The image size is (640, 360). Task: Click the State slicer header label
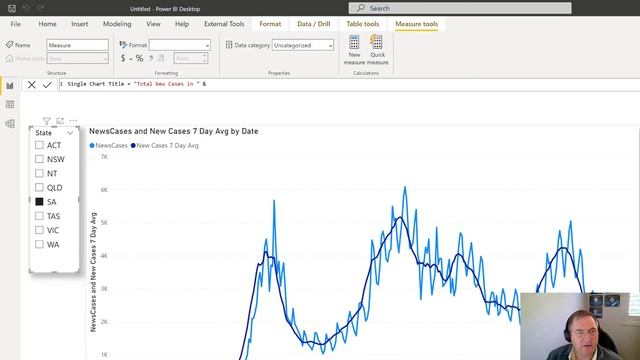[x=44, y=133]
